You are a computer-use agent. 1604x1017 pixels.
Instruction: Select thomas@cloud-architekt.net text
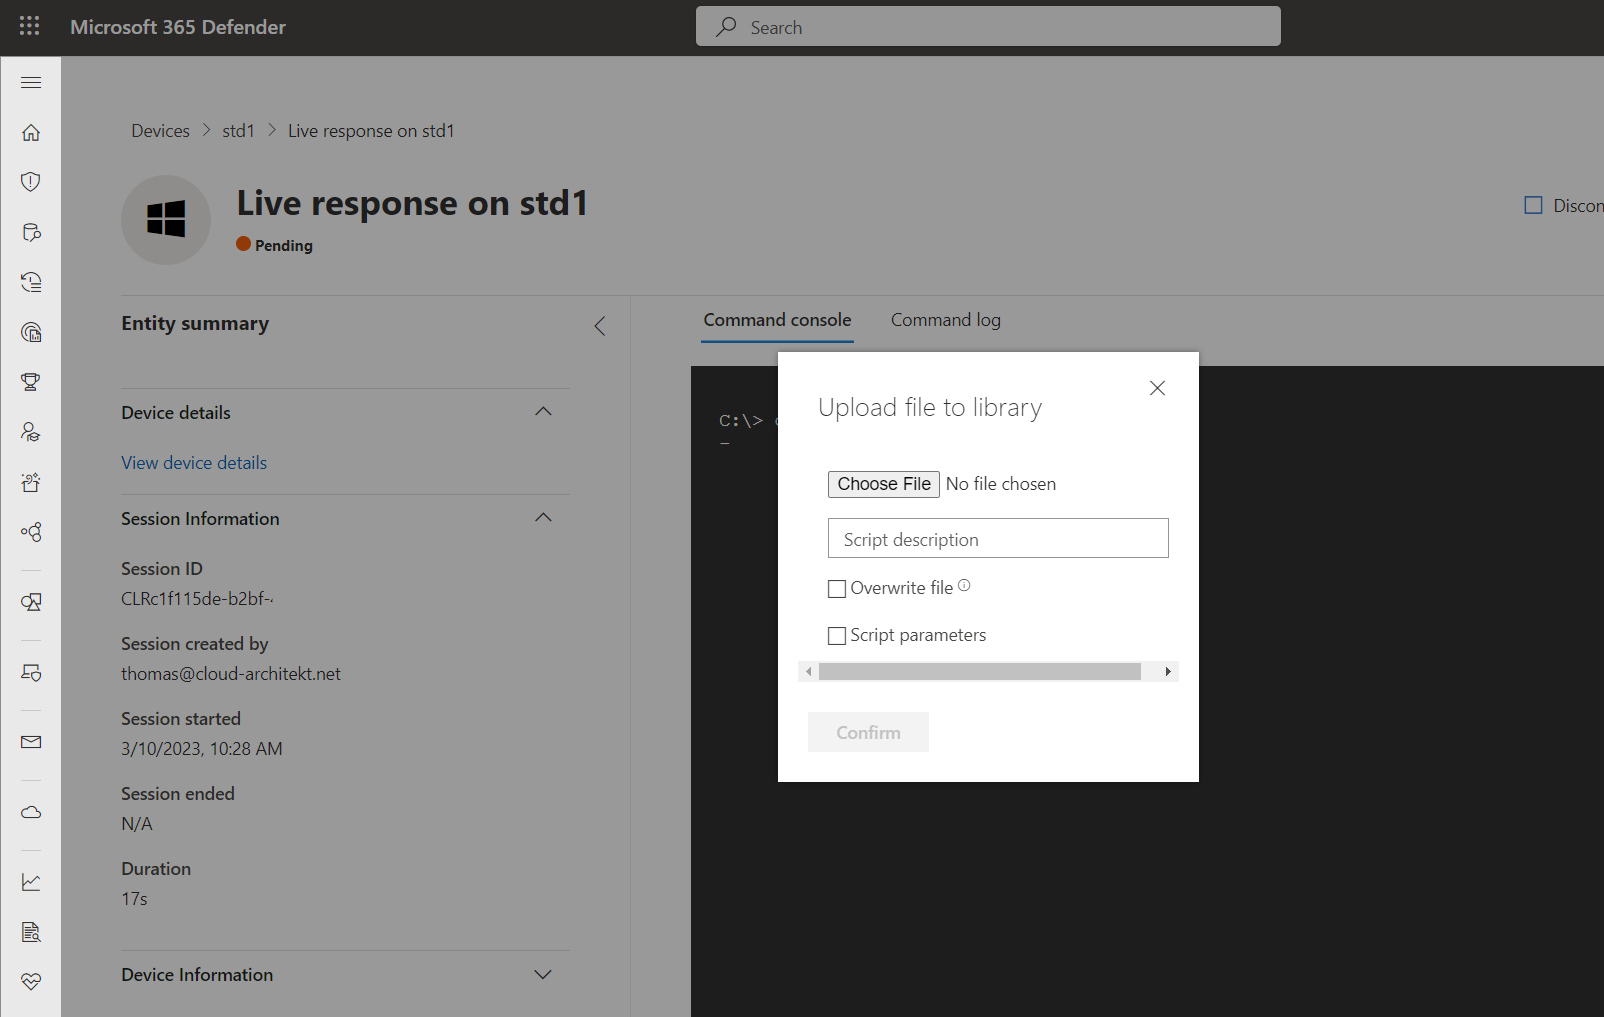231,674
